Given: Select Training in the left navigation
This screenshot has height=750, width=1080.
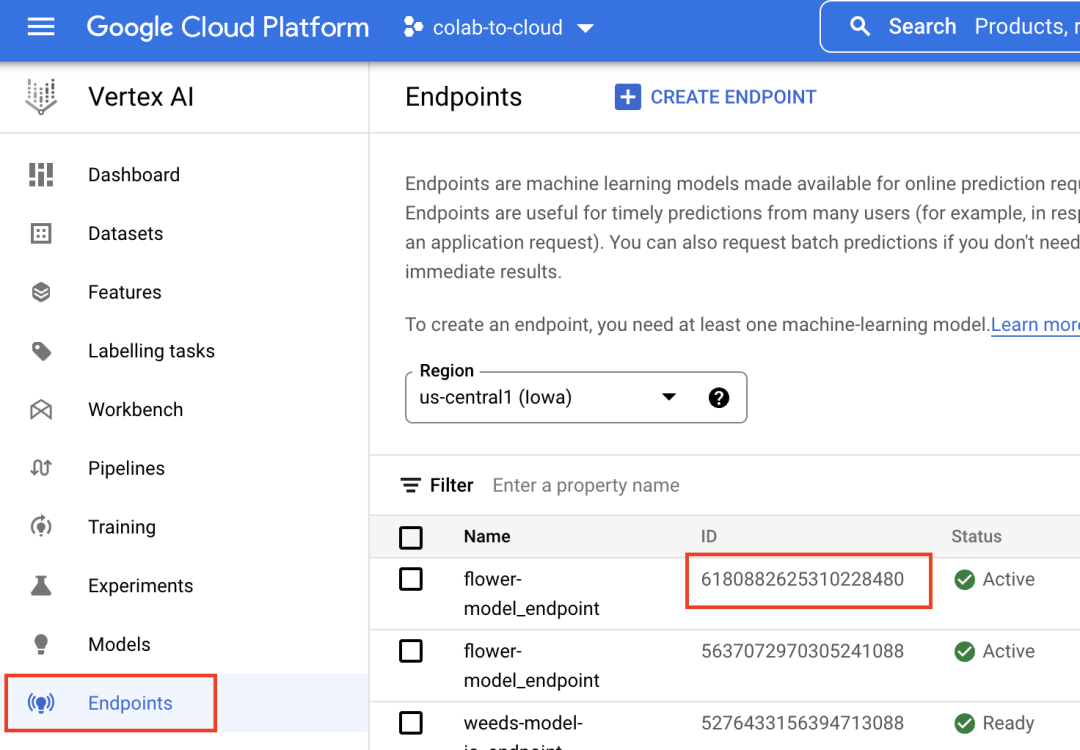Looking at the screenshot, I should [x=122, y=527].
